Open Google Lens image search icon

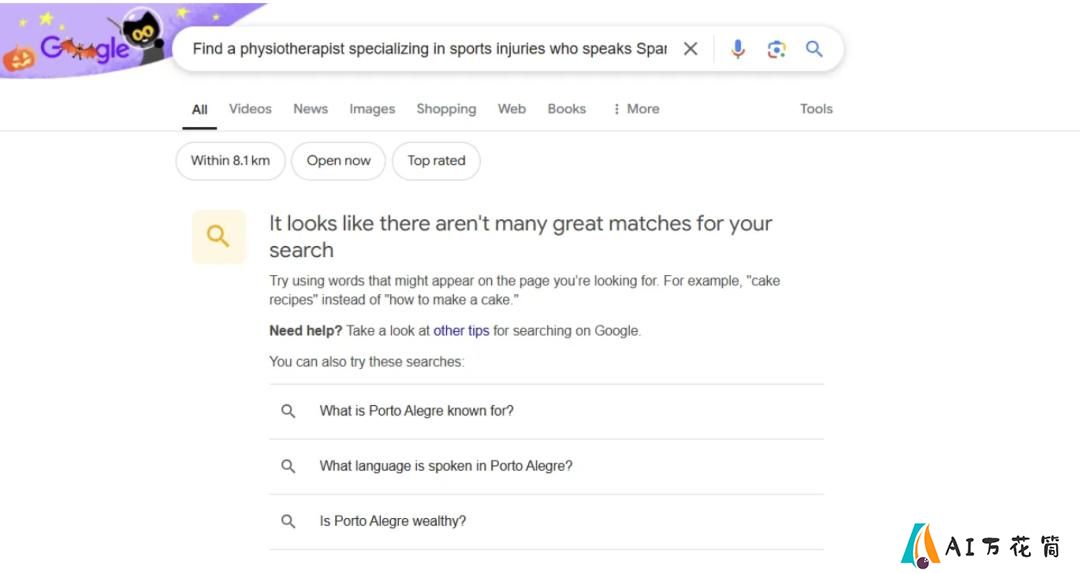pos(776,49)
